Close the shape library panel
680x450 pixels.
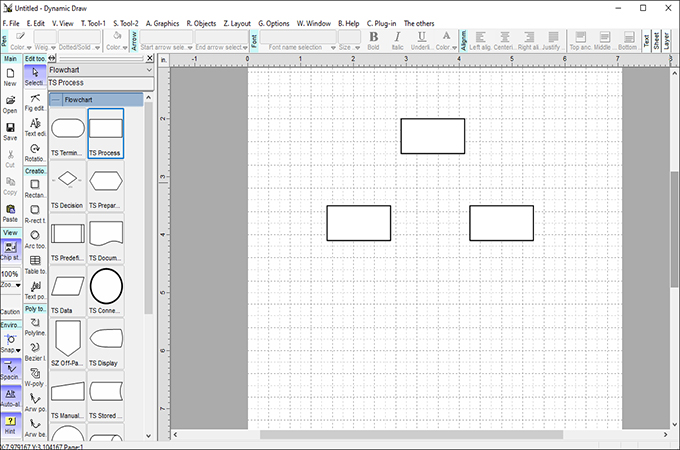tap(150, 58)
